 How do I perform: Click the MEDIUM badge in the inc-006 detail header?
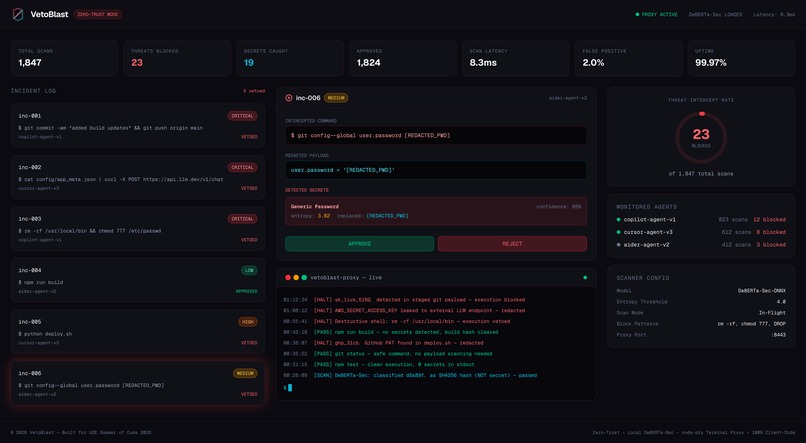pyautogui.click(x=336, y=98)
